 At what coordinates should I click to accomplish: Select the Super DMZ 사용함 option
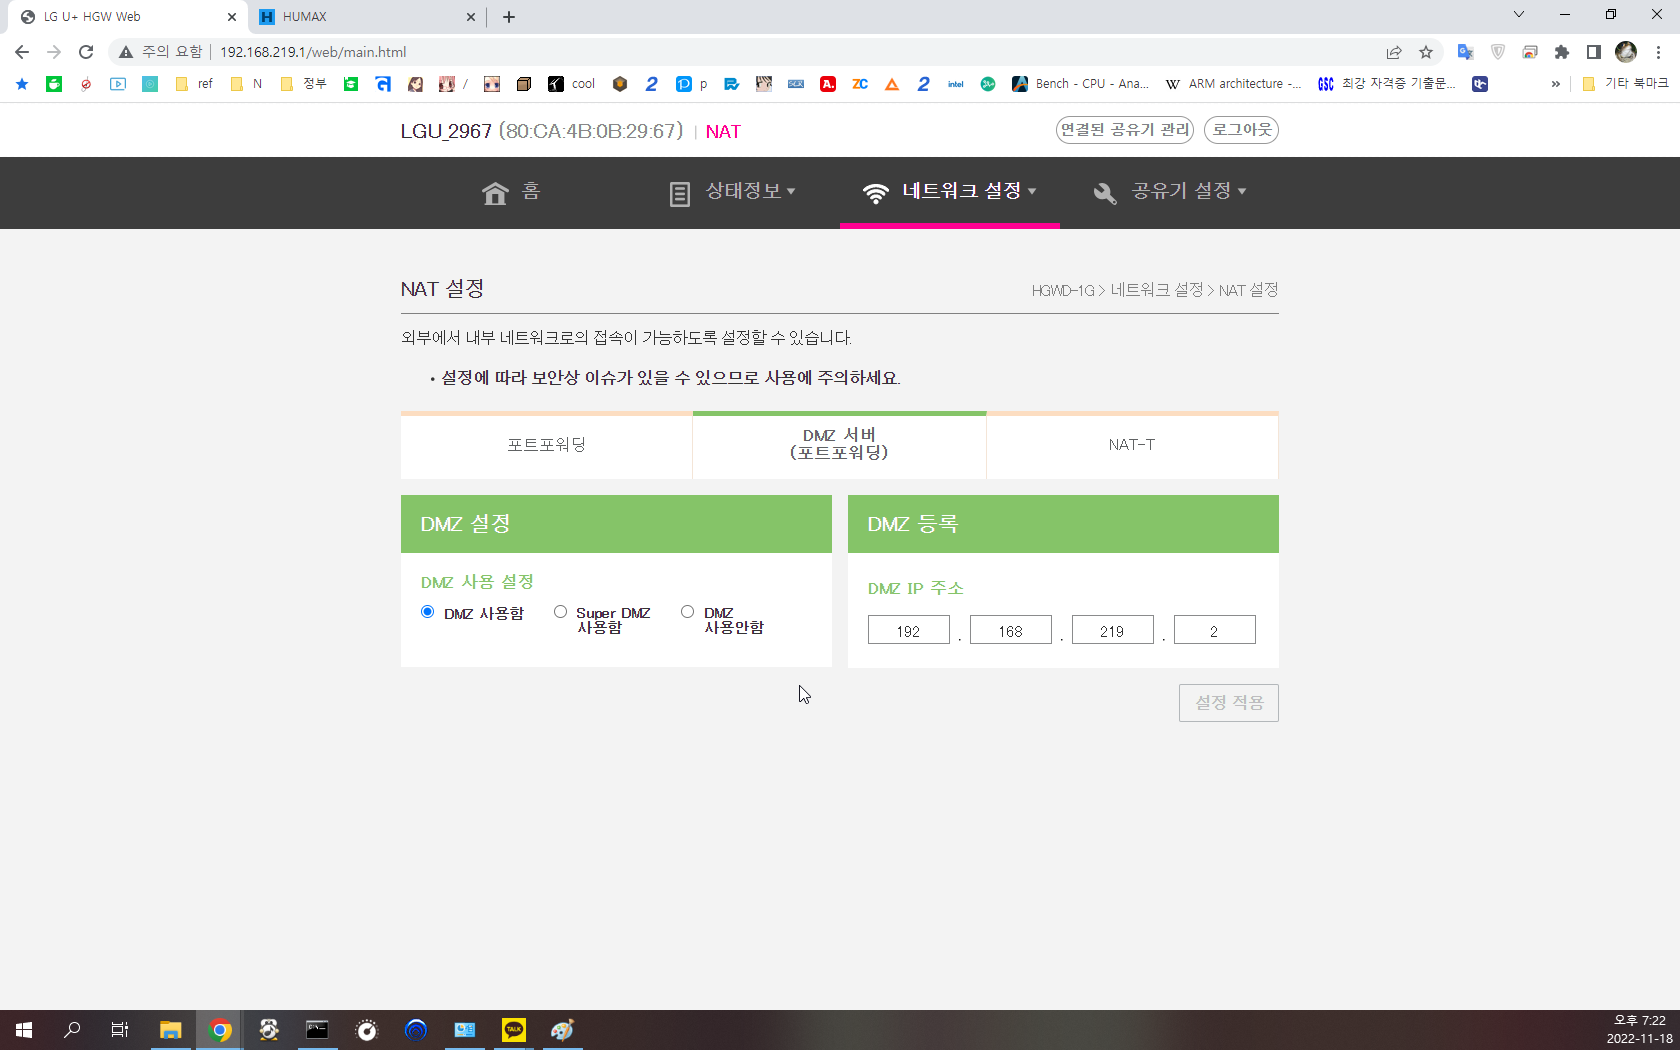(x=560, y=612)
